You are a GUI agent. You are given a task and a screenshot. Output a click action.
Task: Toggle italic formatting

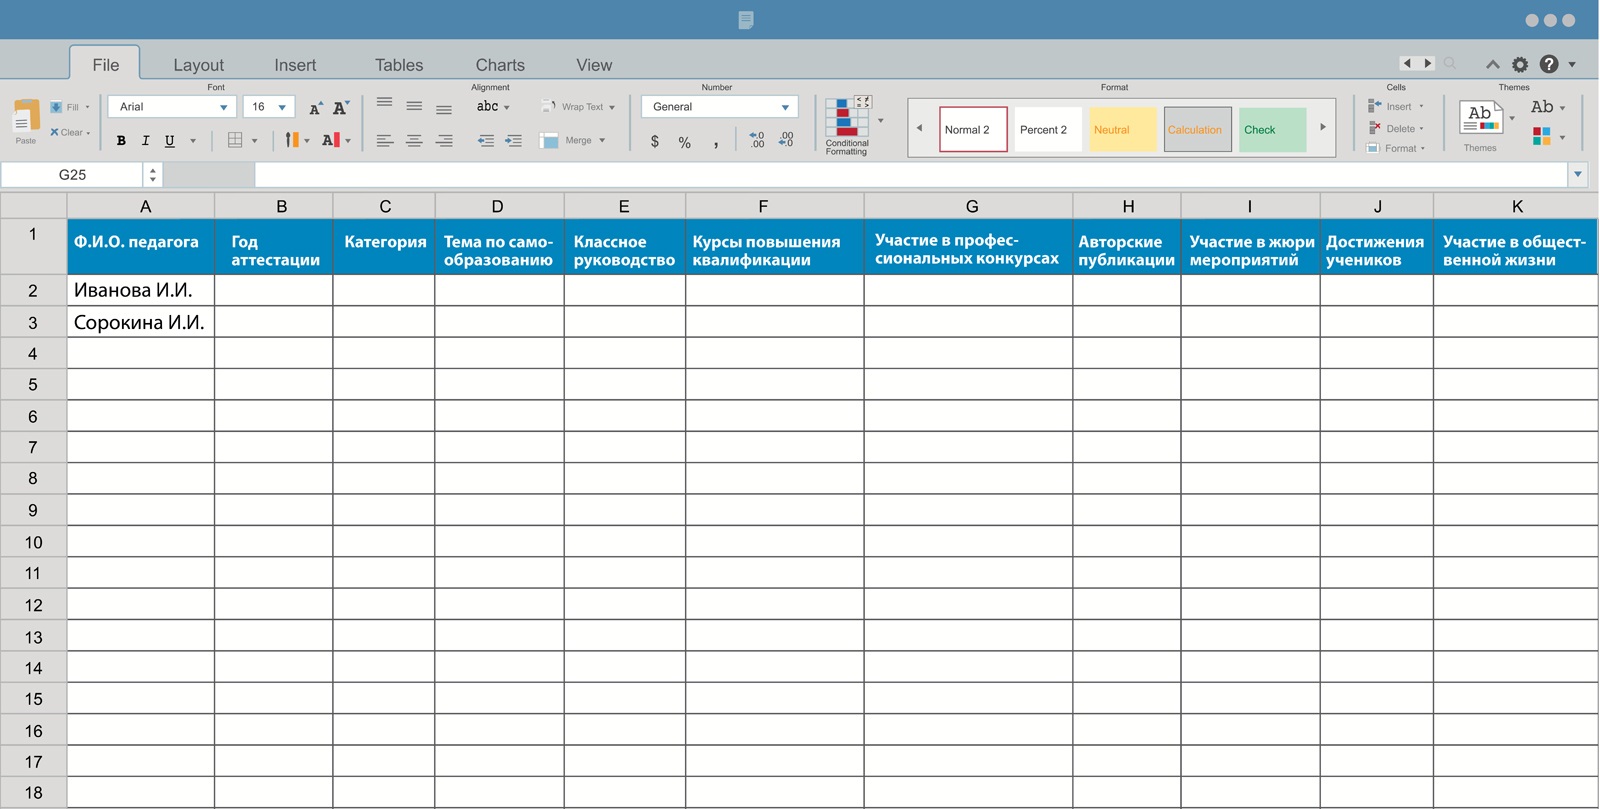click(145, 141)
